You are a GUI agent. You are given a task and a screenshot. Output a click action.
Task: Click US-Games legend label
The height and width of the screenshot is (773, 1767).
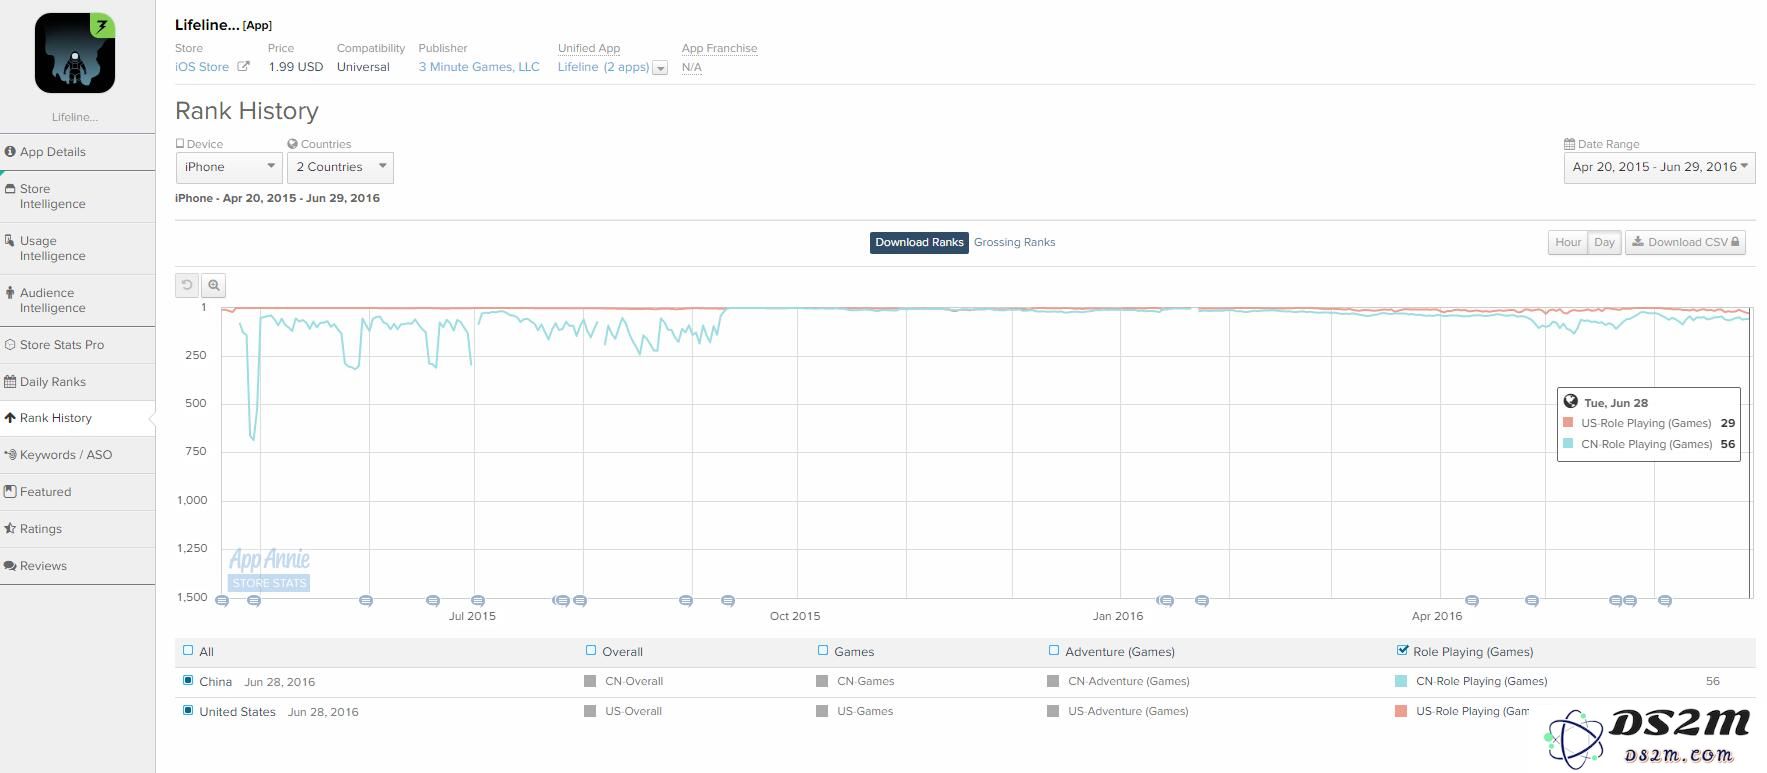(x=865, y=711)
